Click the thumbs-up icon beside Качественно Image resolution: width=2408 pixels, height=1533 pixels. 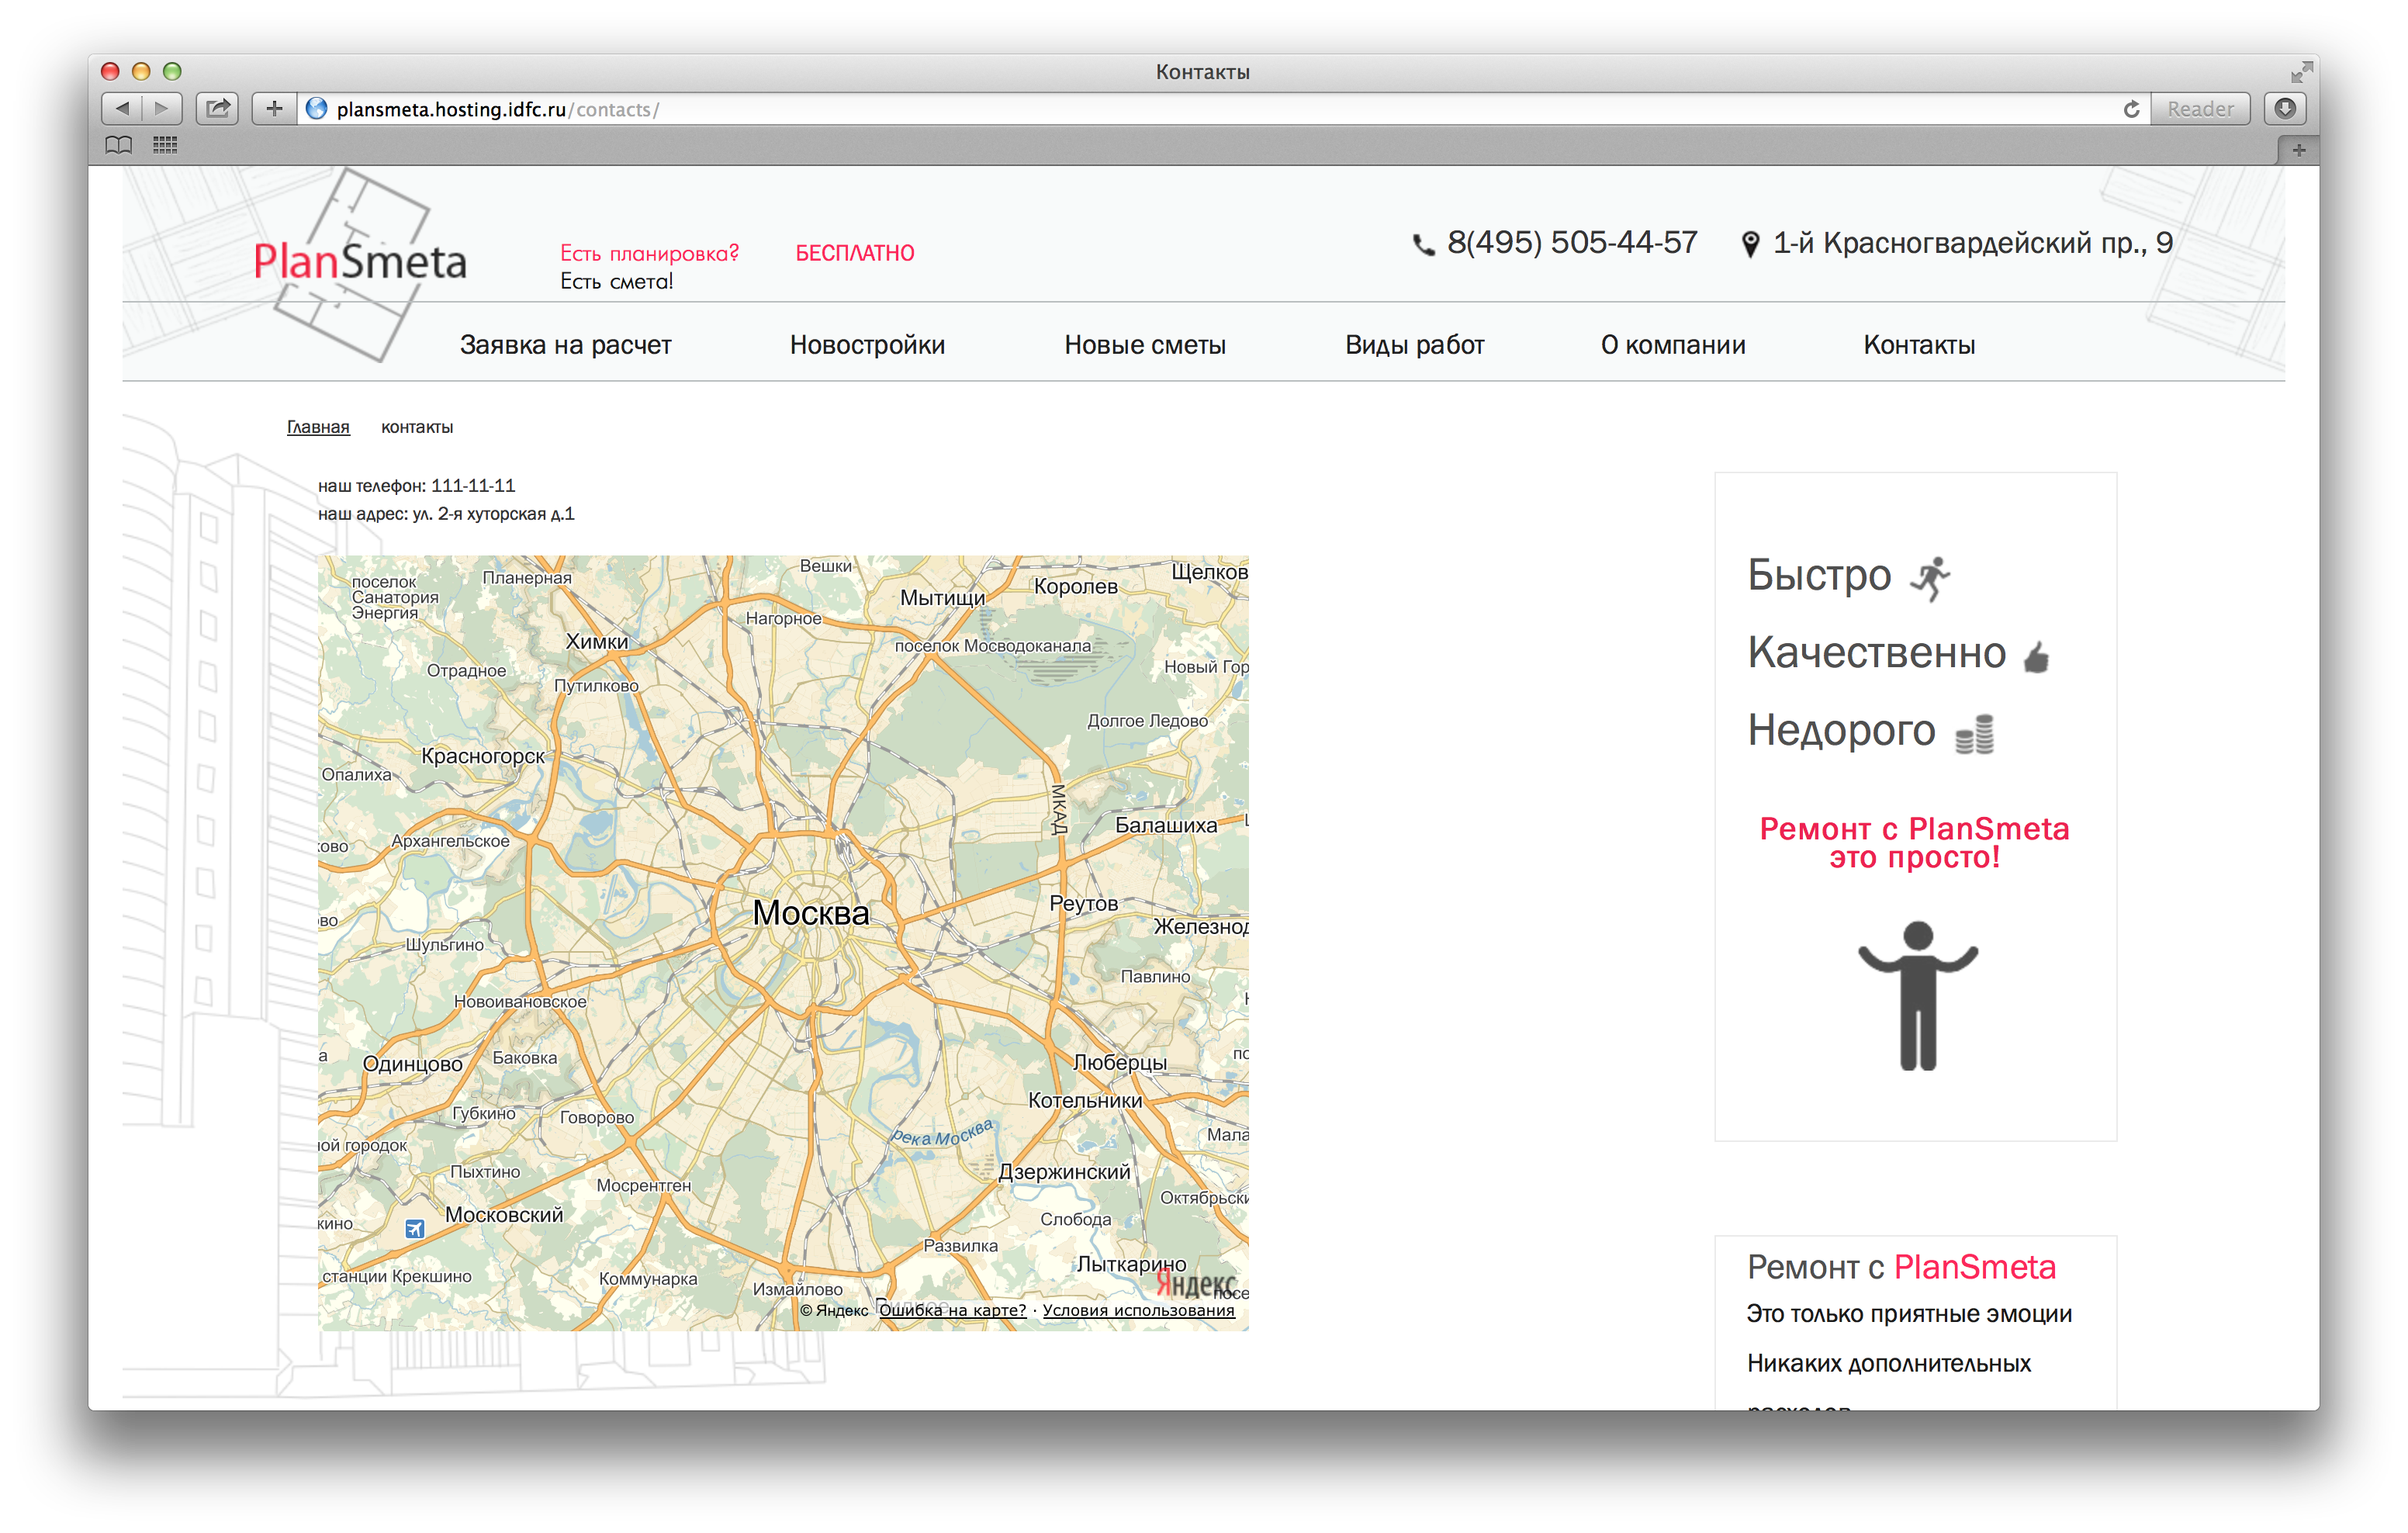point(2037,657)
